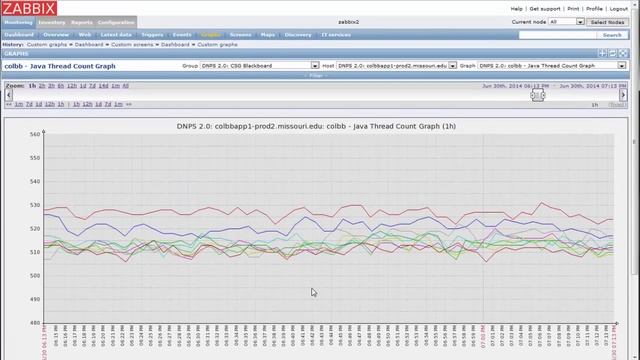The image size is (640, 360).
Task: Click the Help link
Action: (516, 9)
